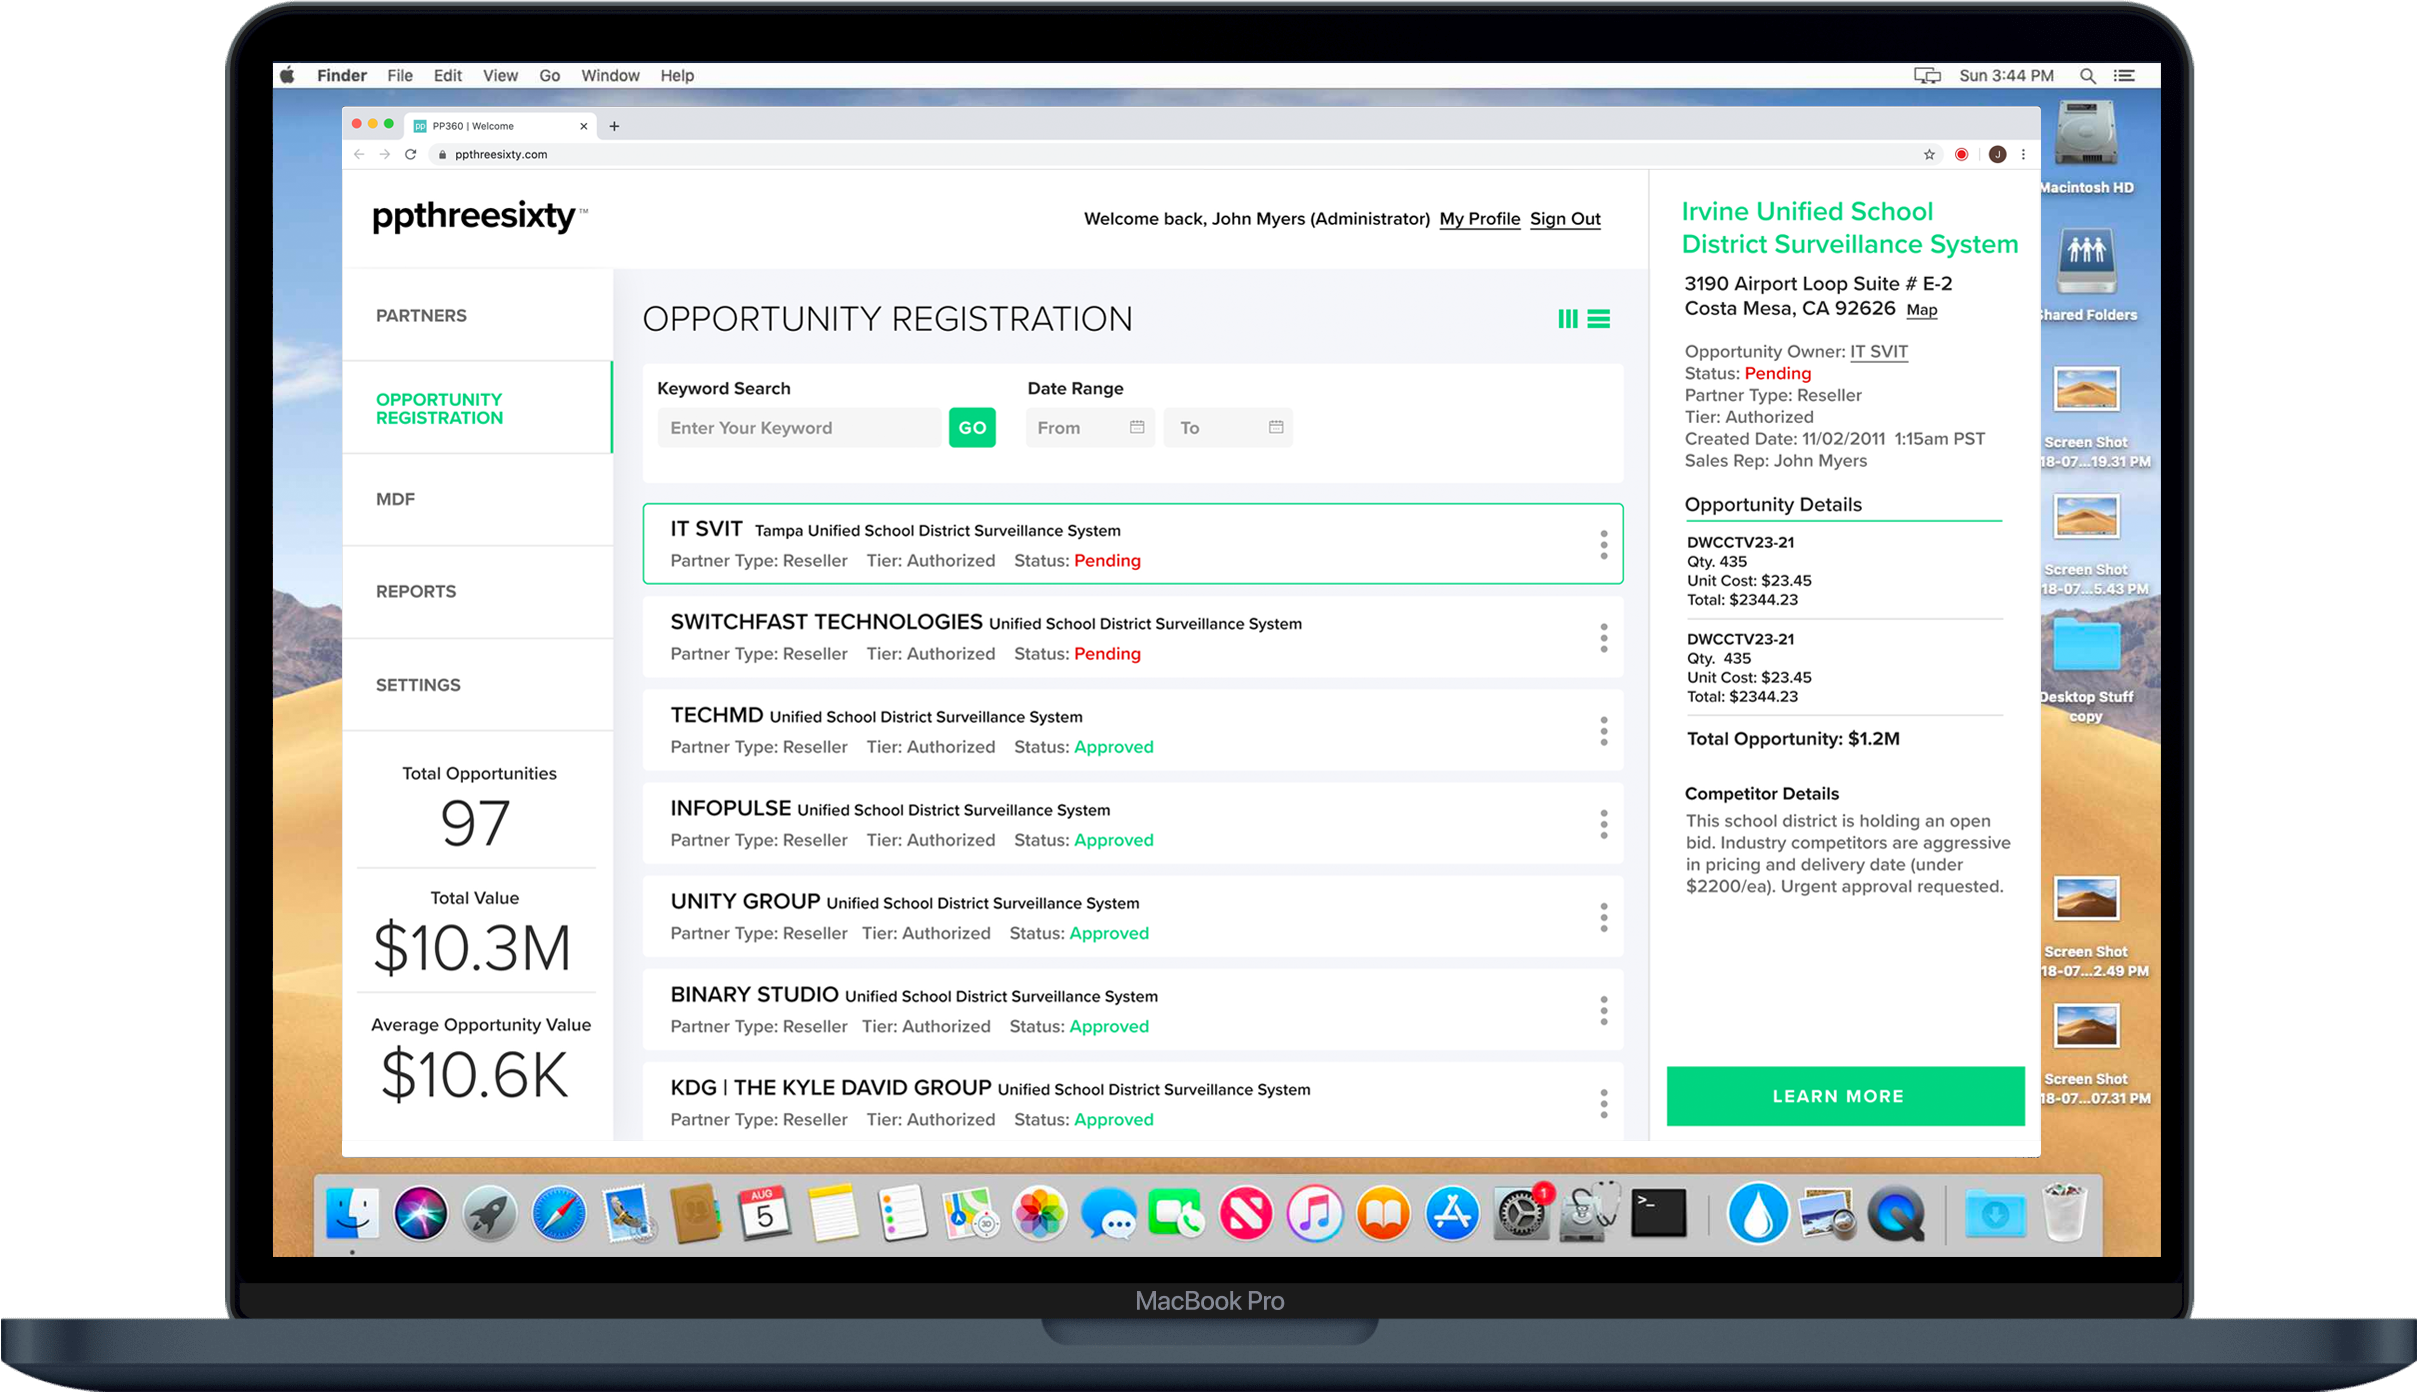
Task: Switch to list view icon
Action: [1599, 319]
